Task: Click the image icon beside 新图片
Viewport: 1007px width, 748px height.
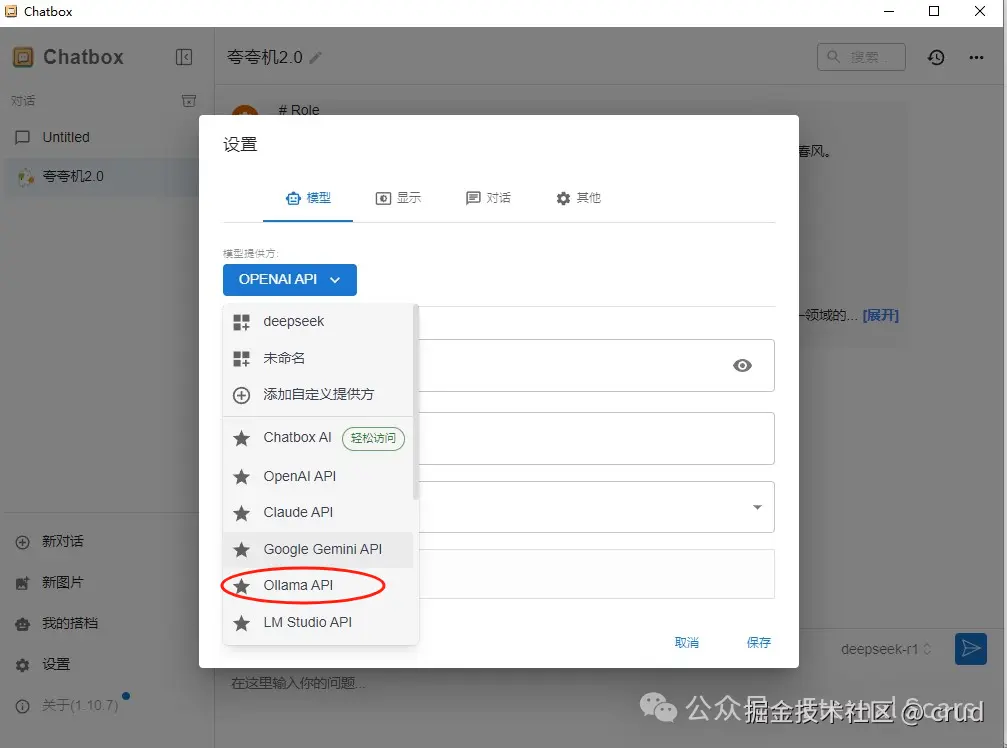Action: tap(22, 584)
